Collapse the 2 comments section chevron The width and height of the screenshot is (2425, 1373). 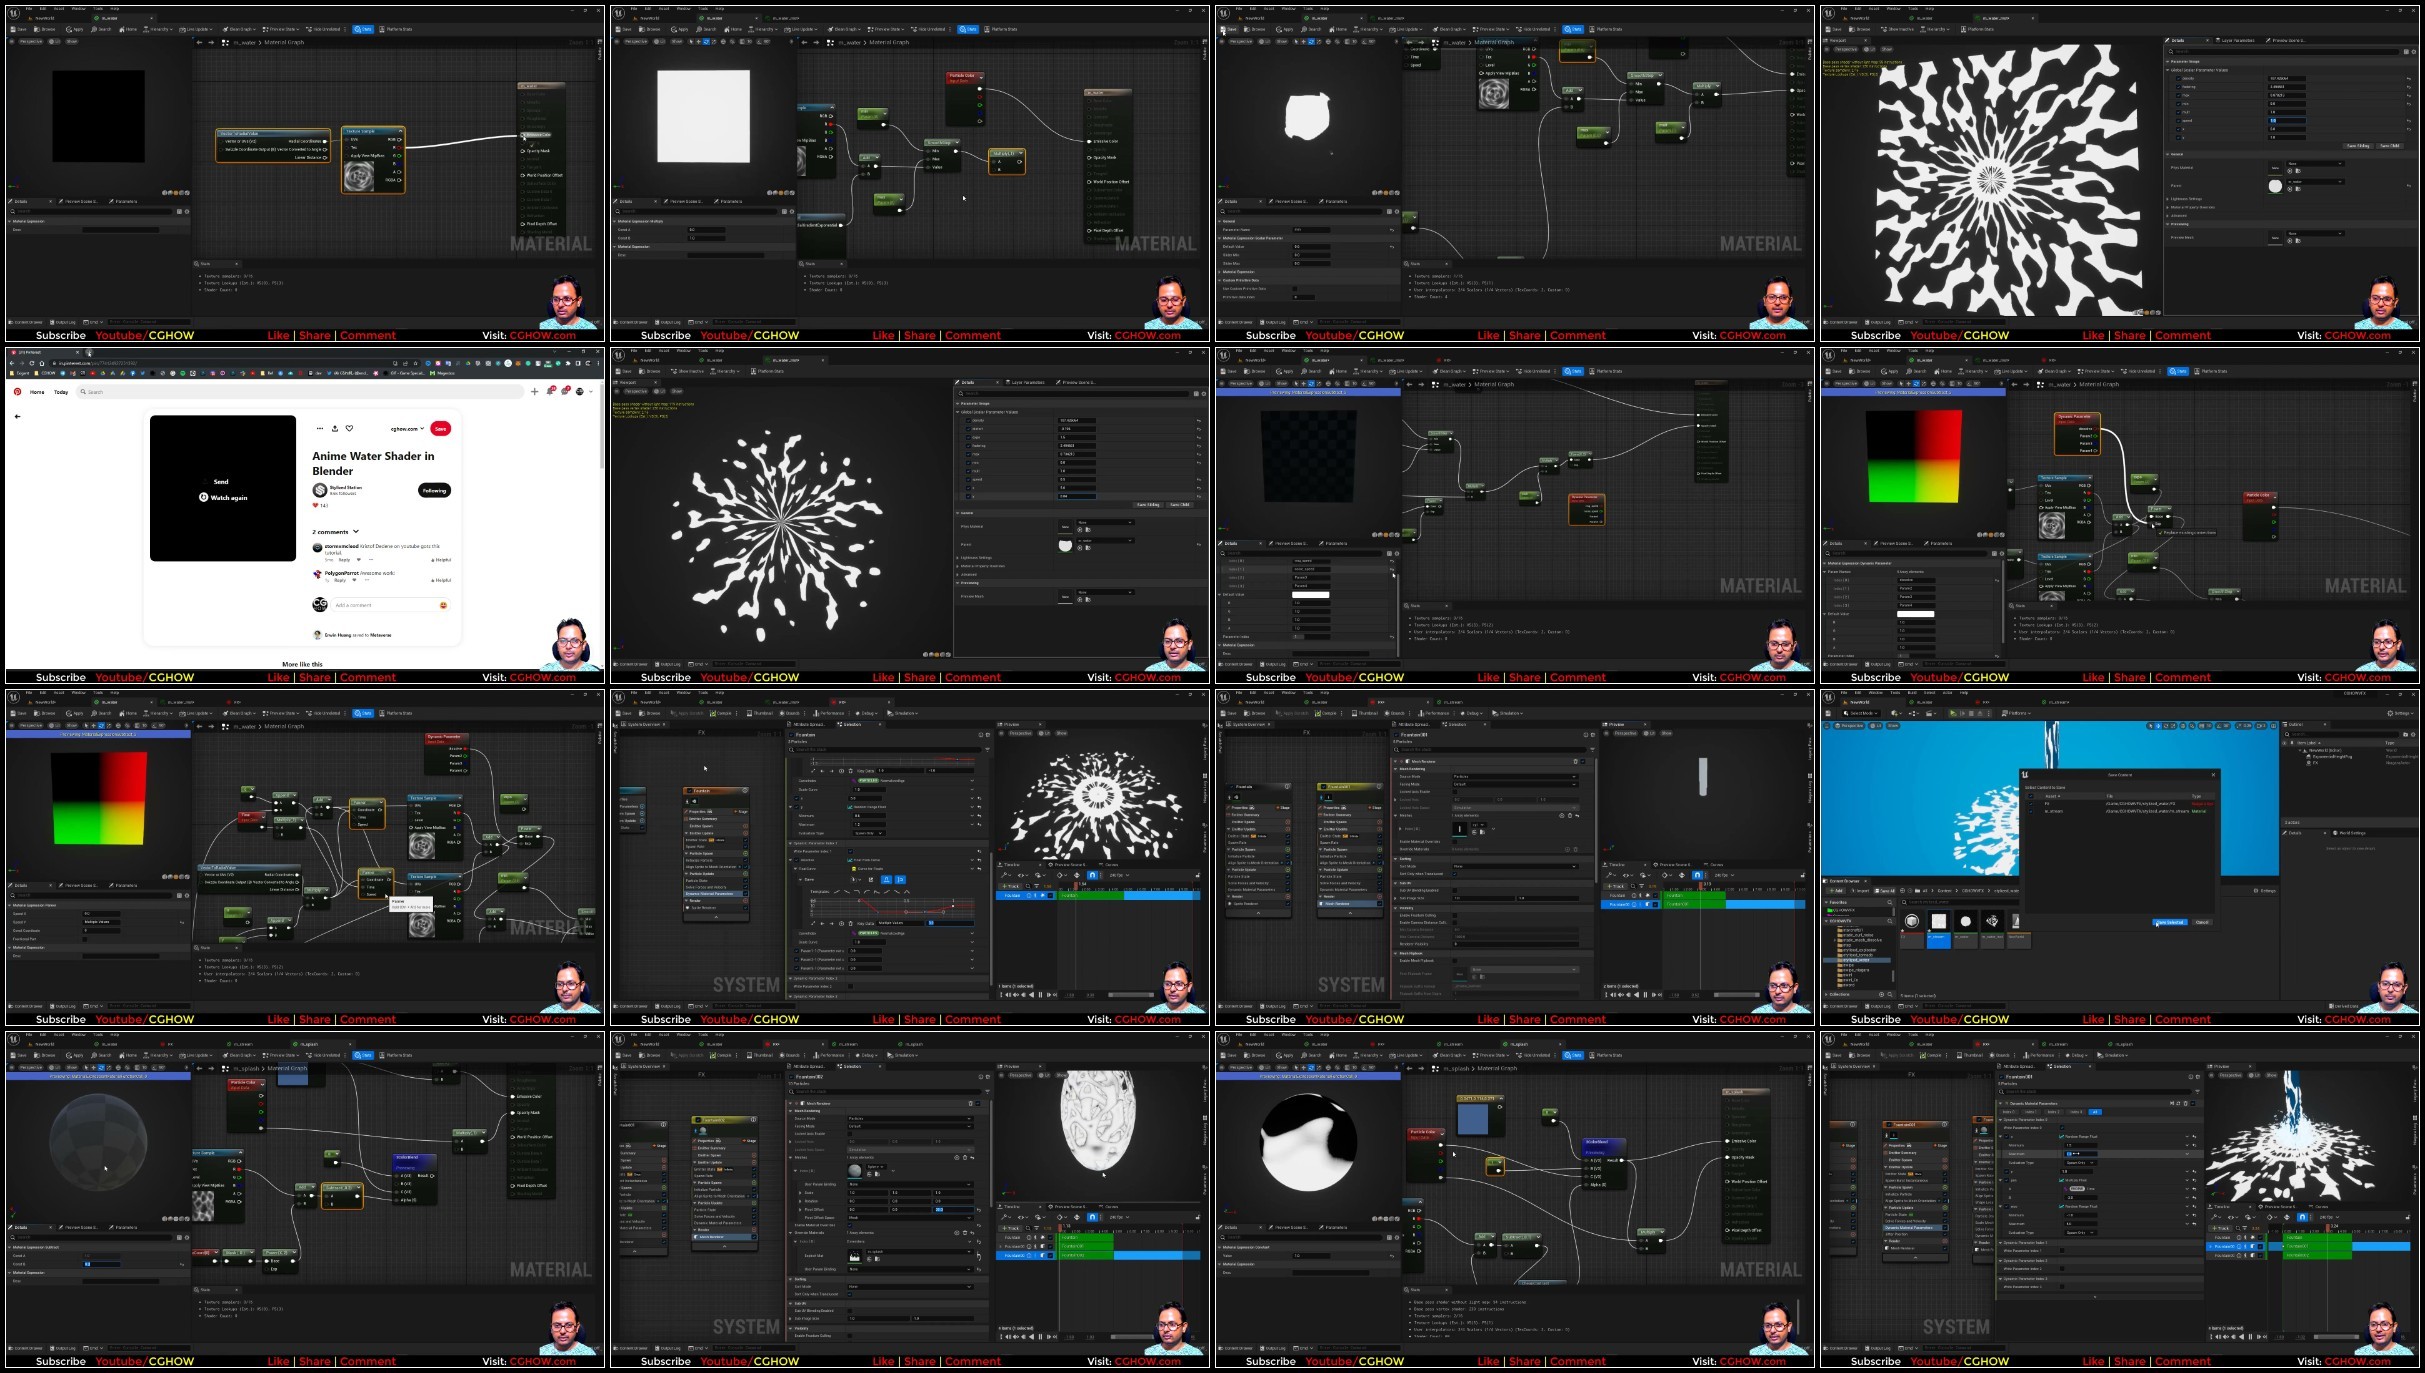click(356, 532)
